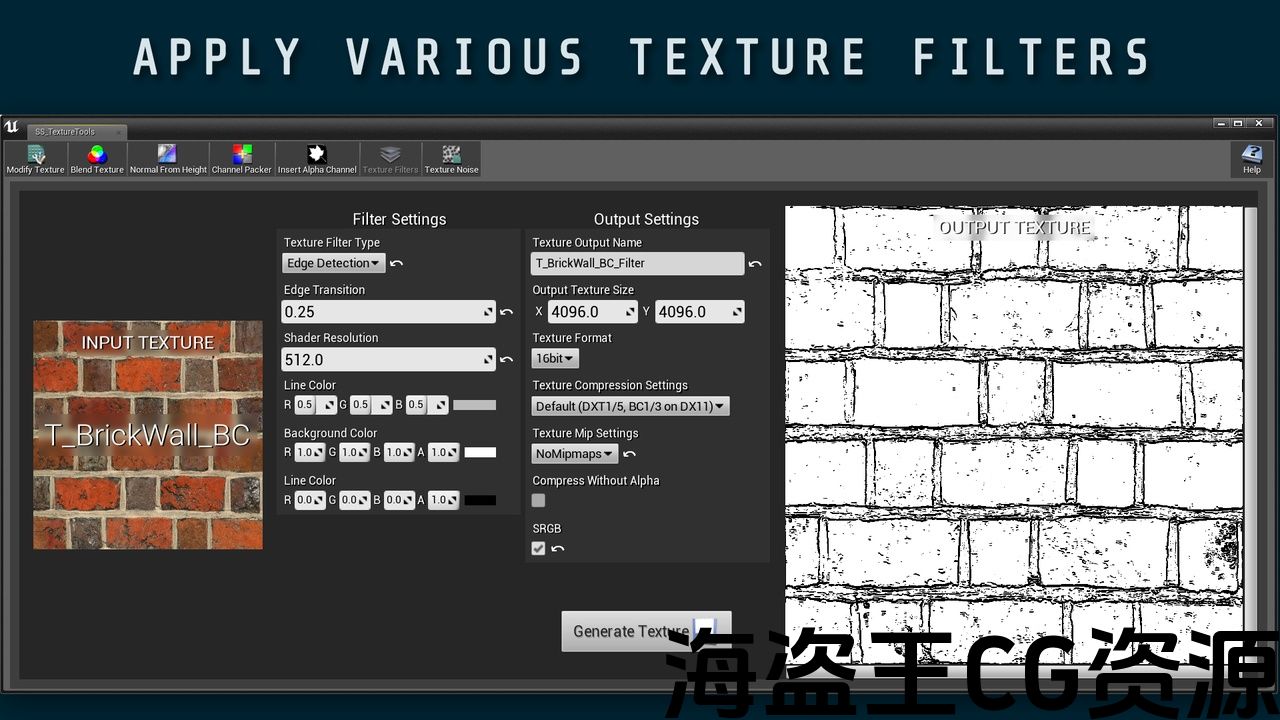Viewport: 1280px width, 720px height.
Task: Select the Channel Packer tool
Action: [242, 159]
